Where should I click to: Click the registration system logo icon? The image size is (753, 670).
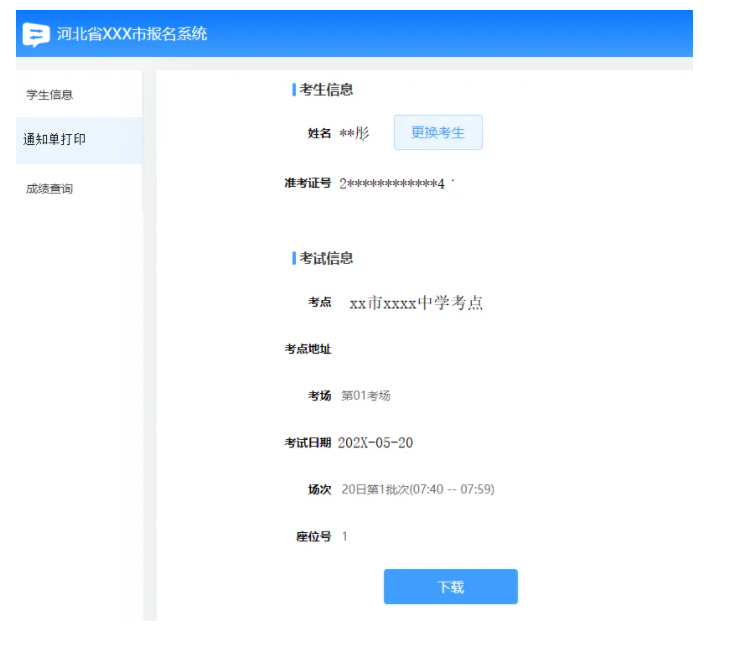[36, 34]
